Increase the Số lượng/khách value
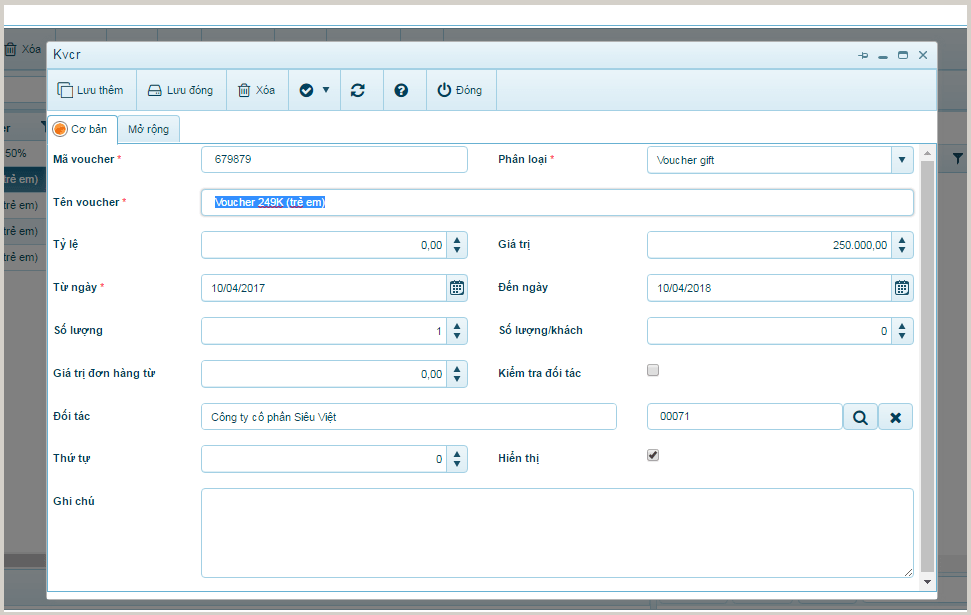This screenshot has height=615, width=971. coord(902,326)
